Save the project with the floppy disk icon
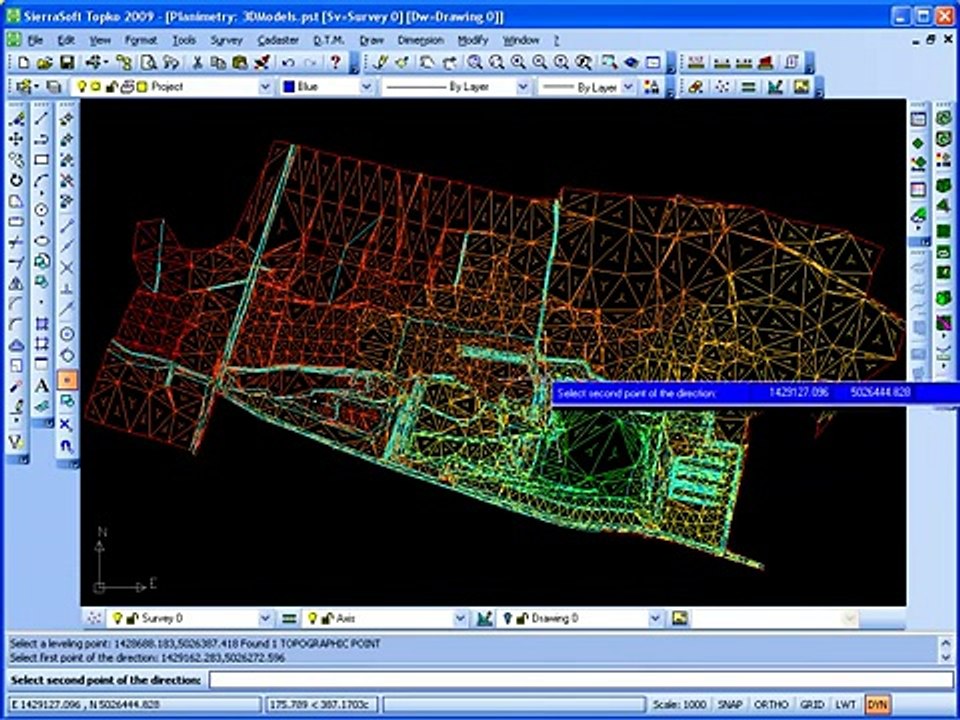This screenshot has width=960, height=720. click(x=66, y=62)
